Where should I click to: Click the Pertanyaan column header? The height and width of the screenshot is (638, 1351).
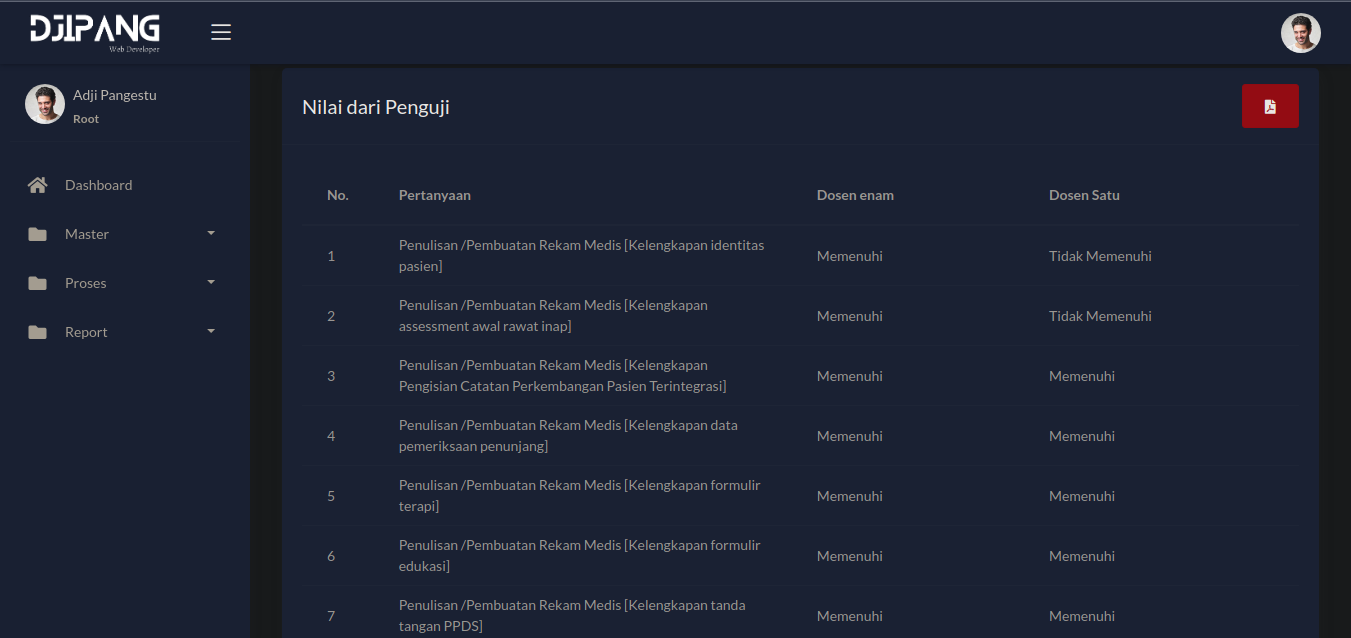434,195
